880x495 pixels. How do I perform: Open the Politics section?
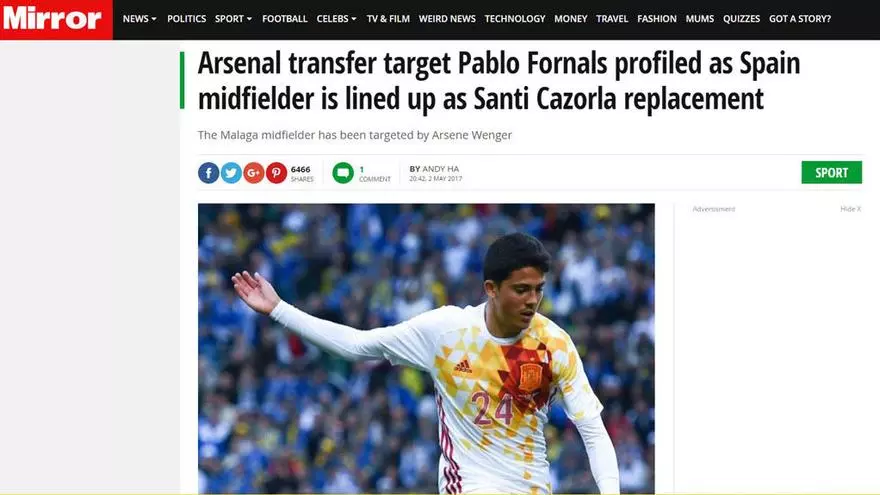coord(186,19)
